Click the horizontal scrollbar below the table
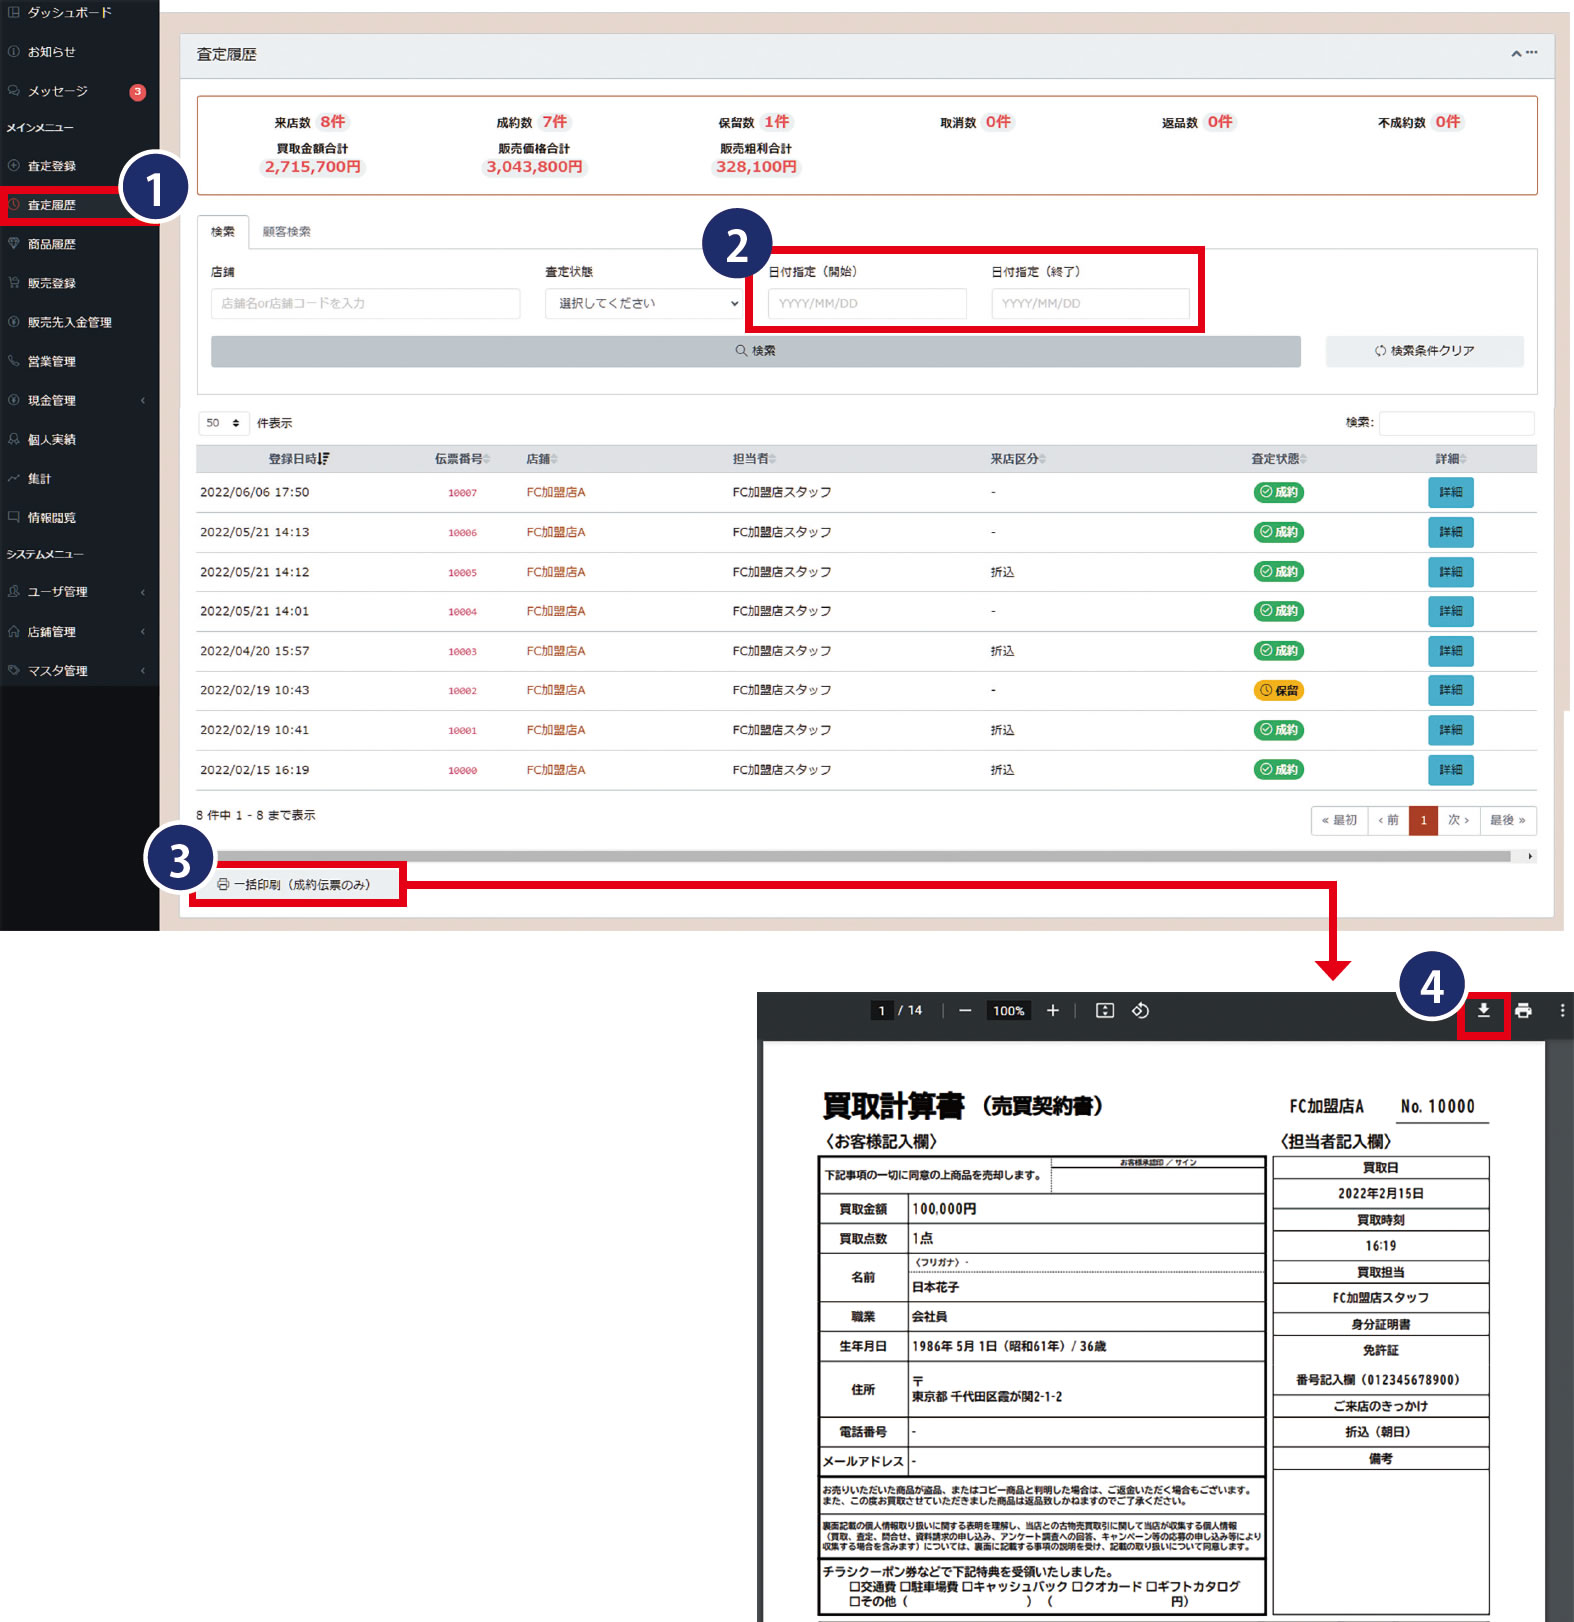Image resolution: width=1574 pixels, height=1622 pixels. pyautogui.click(x=860, y=856)
